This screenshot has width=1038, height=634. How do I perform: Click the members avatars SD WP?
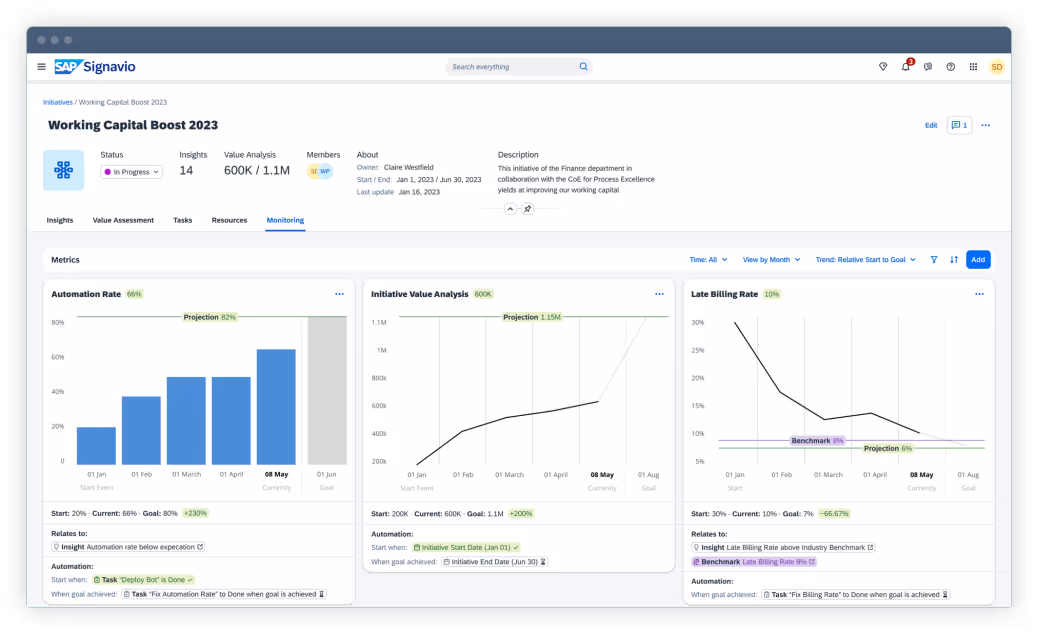pyautogui.click(x=320, y=171)
